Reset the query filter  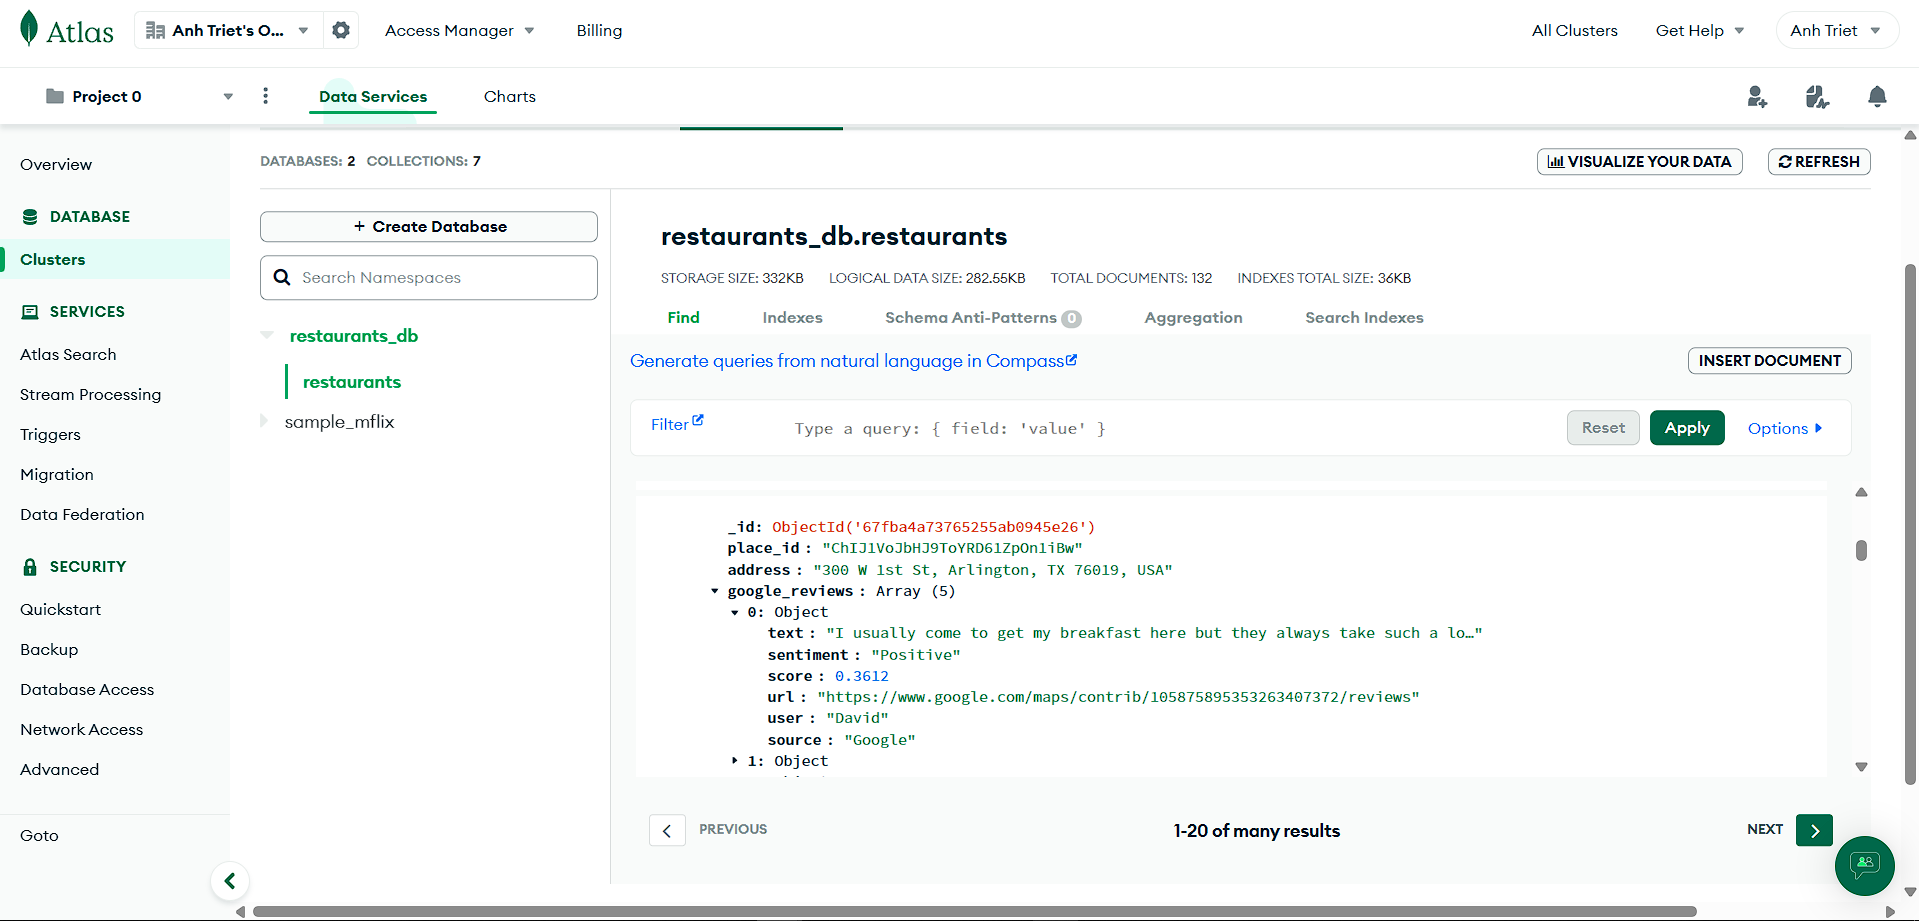1603,428
